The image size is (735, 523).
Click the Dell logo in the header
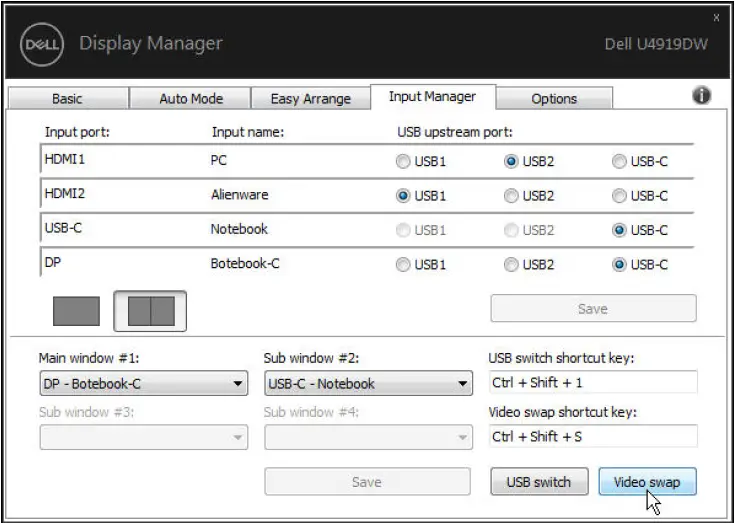42,45
